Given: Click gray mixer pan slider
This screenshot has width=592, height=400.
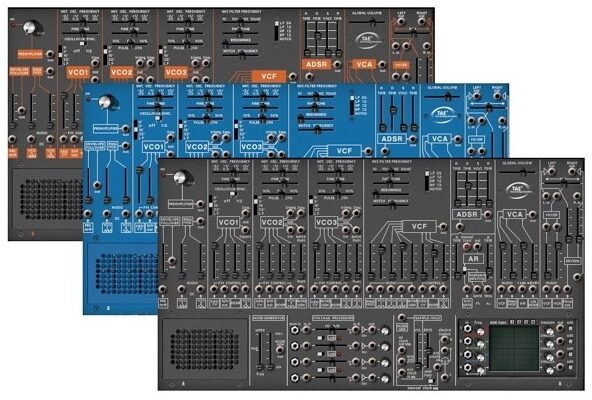Looking at the screenshot, I should click(564, 183).
